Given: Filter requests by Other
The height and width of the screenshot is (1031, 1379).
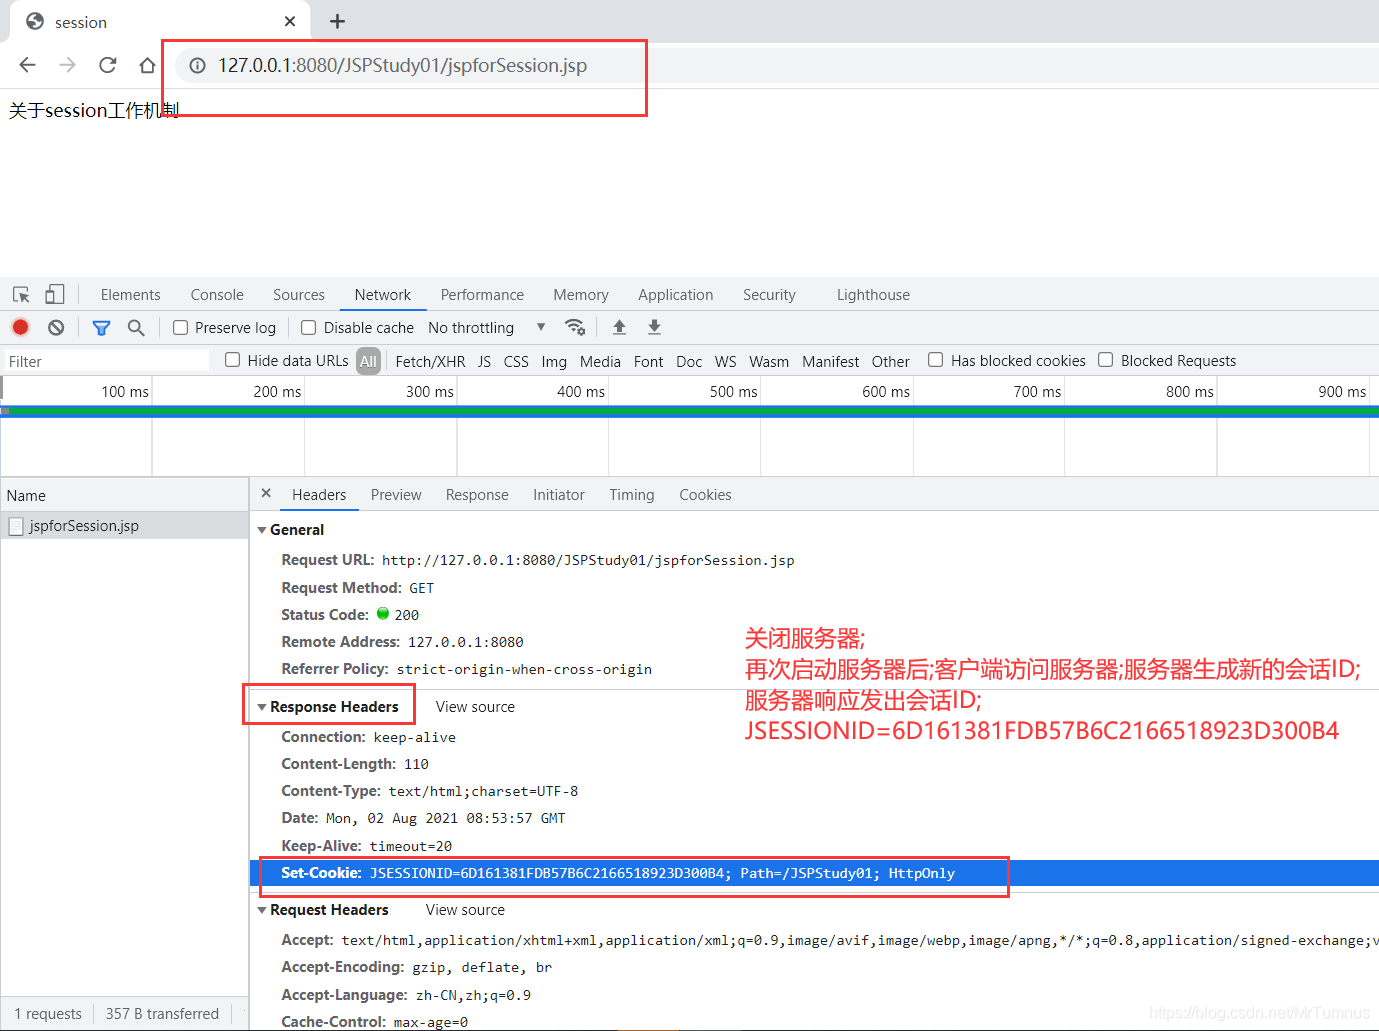Looking at the screenshot, I should (x=890, y=361).
